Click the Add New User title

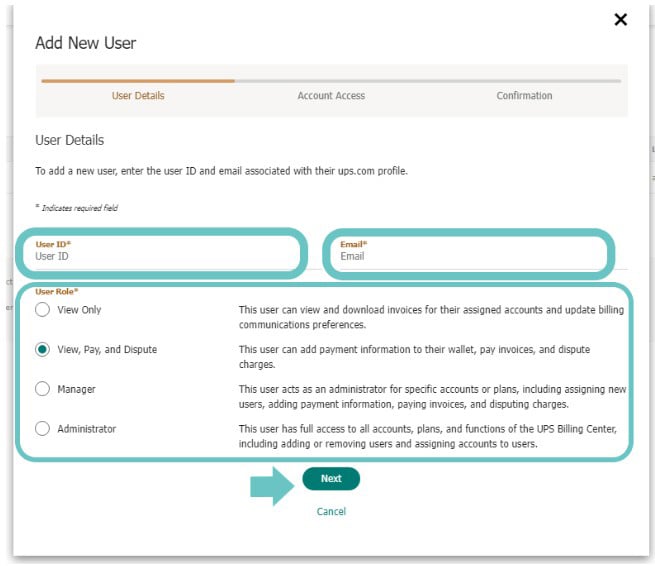click(85, 43)
